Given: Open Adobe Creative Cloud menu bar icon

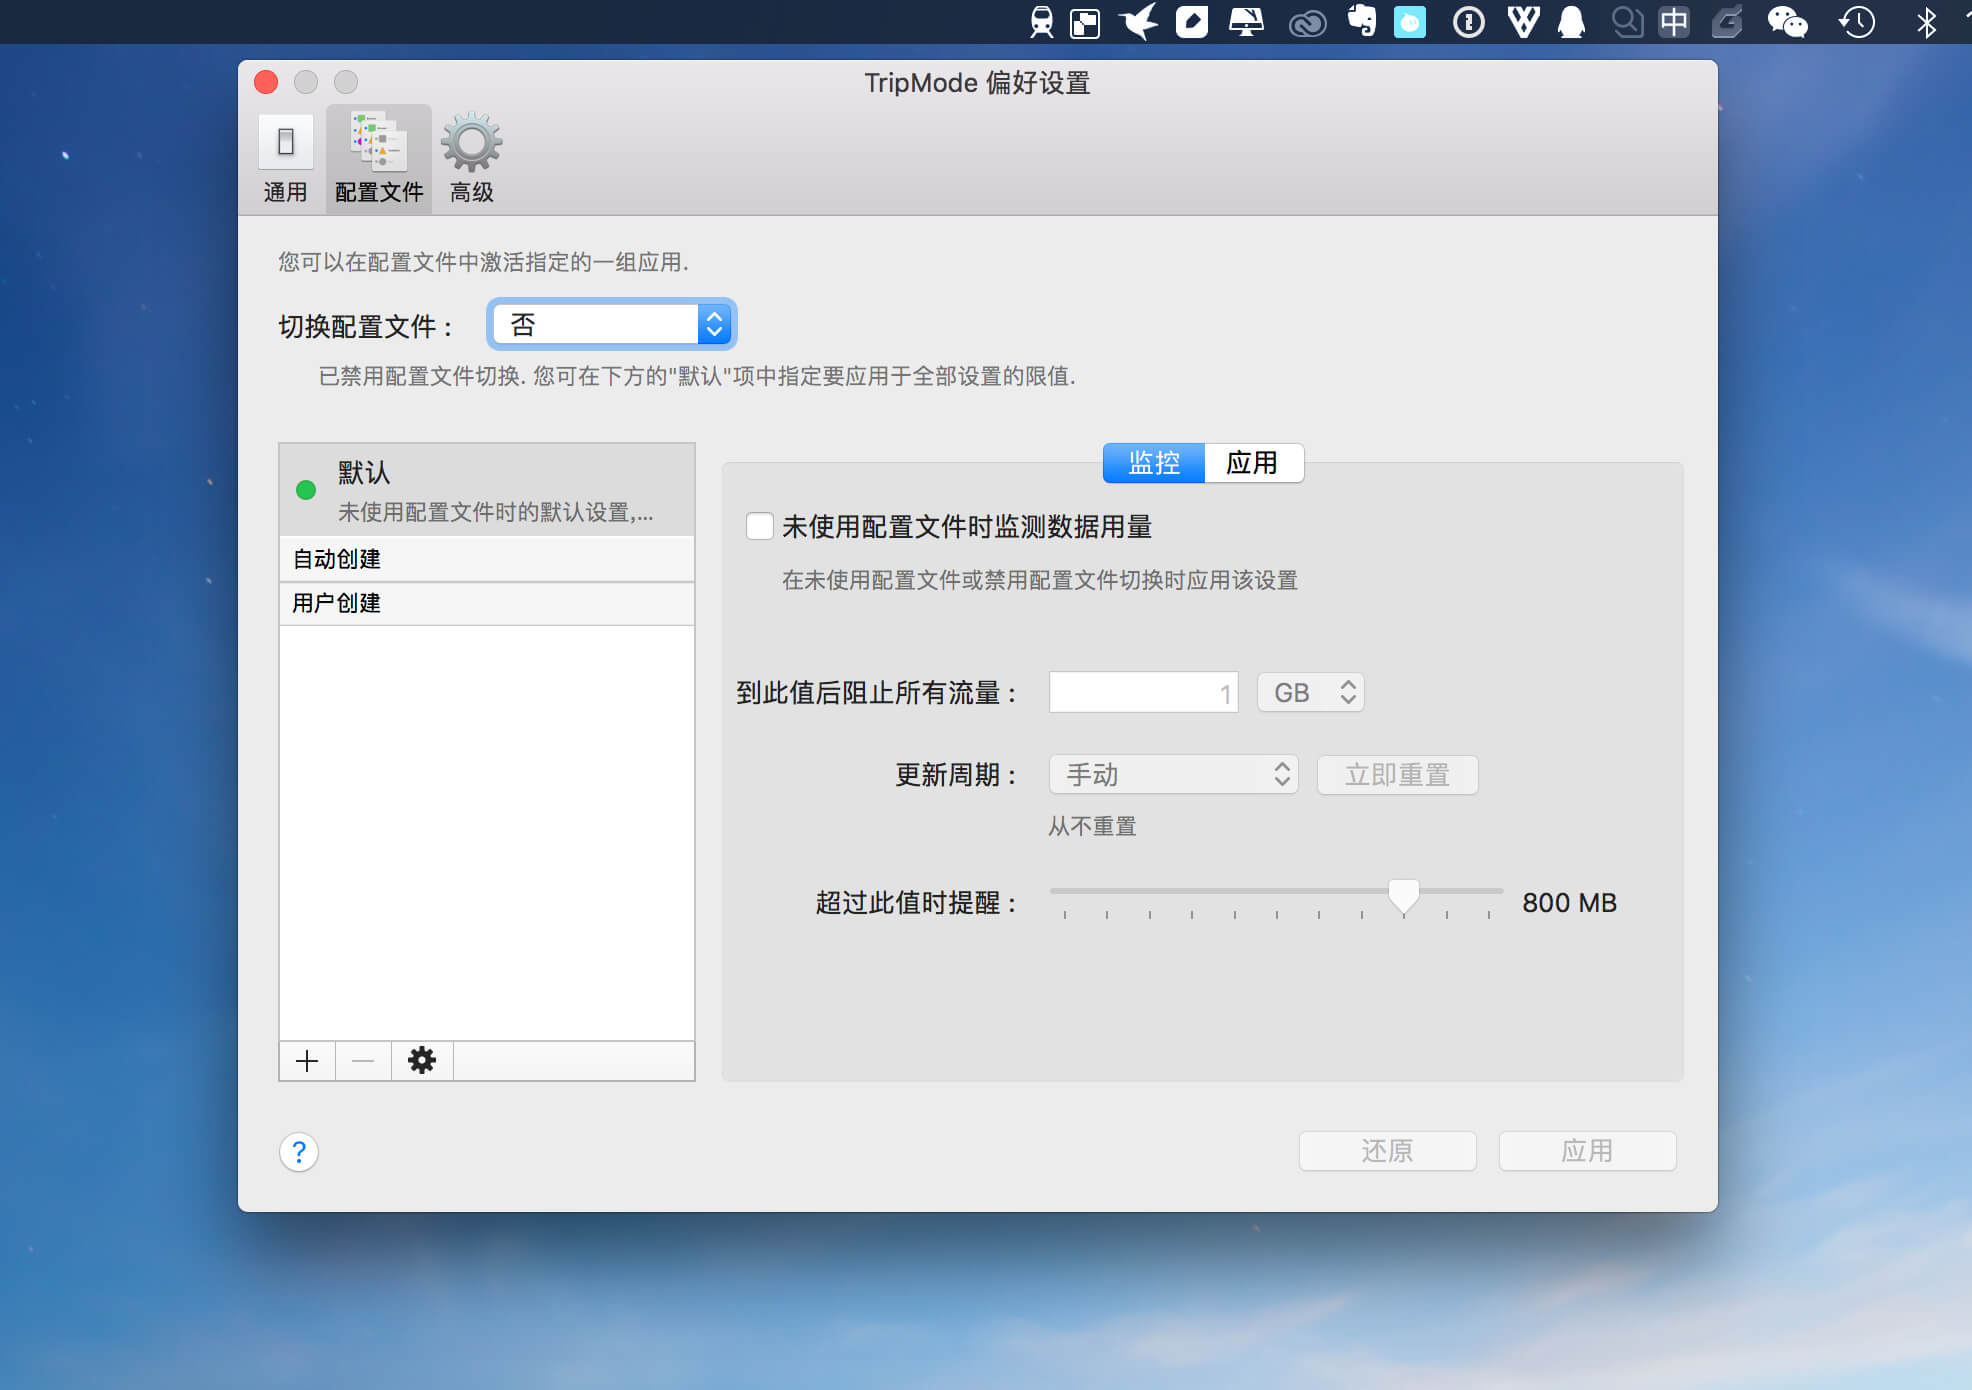Looking at the screenshot, I should 1307,22.
